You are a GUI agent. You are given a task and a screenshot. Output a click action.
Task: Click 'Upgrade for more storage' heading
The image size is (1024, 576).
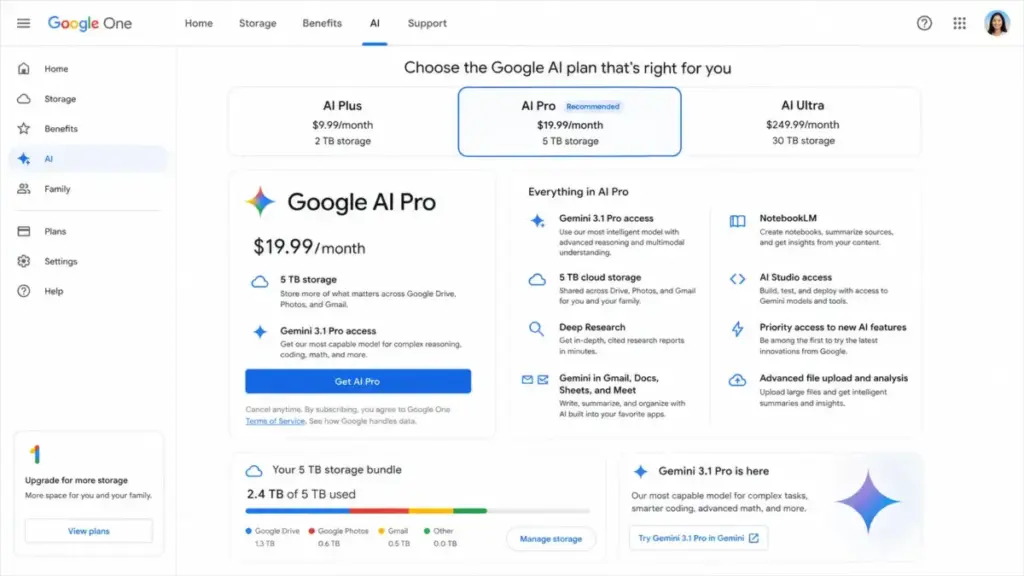point(76,480)
